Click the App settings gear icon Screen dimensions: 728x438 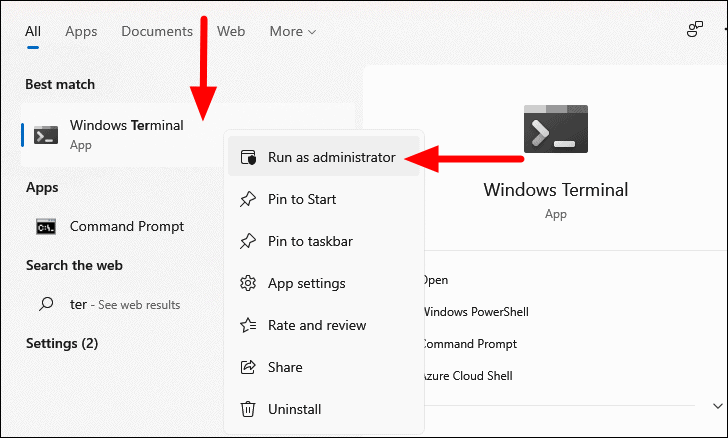coord(248,283)
